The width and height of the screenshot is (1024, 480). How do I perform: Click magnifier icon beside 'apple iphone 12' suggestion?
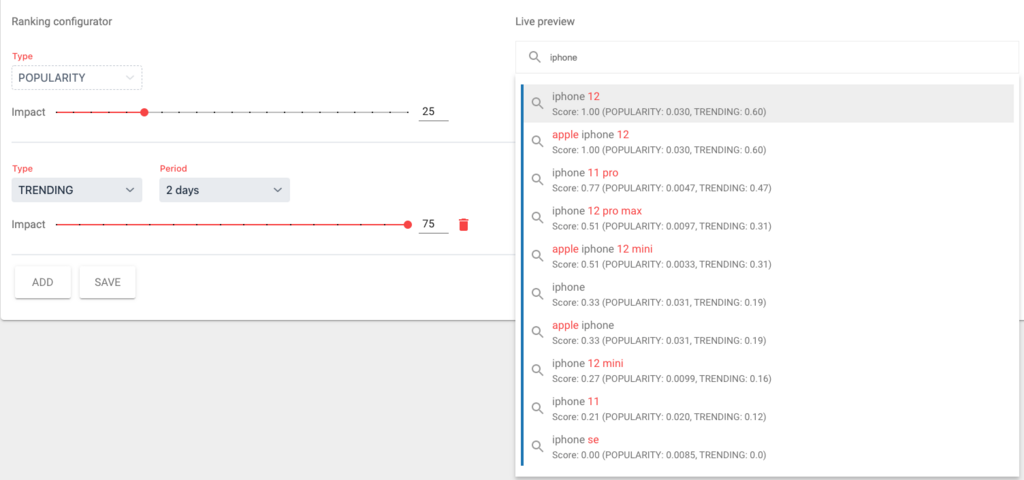pyautogui.click(x=537, y=141)
